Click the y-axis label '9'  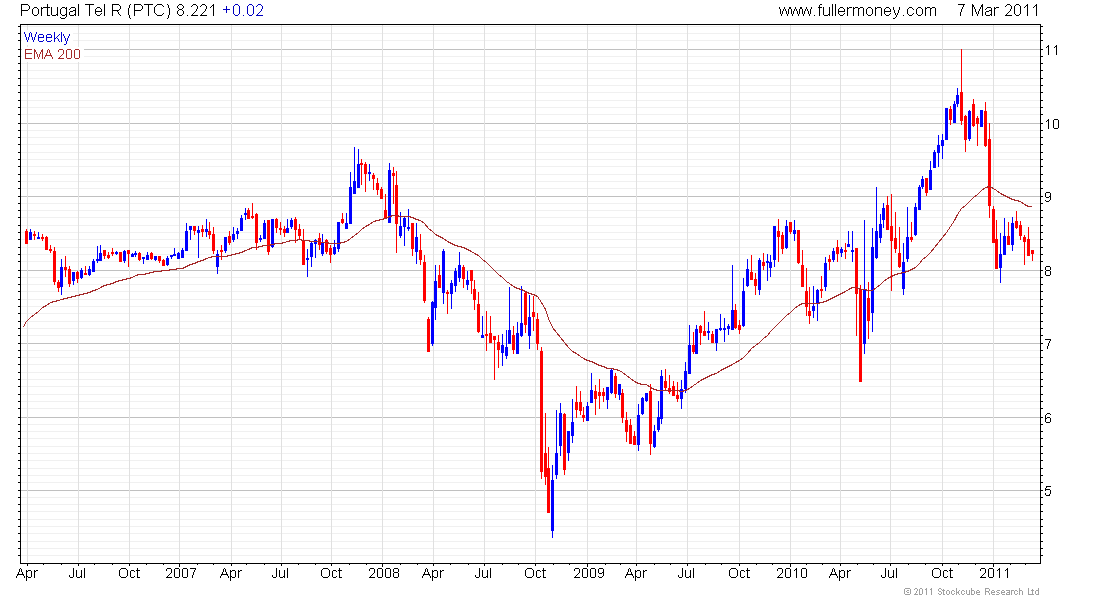click(1048, 197)
